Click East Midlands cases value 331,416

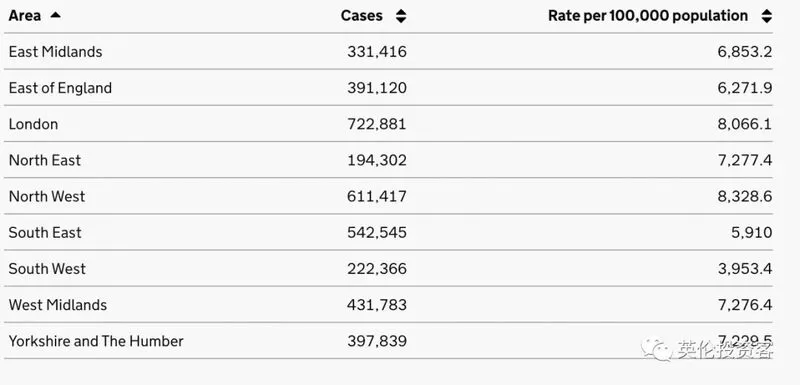(x=377, y=52)
